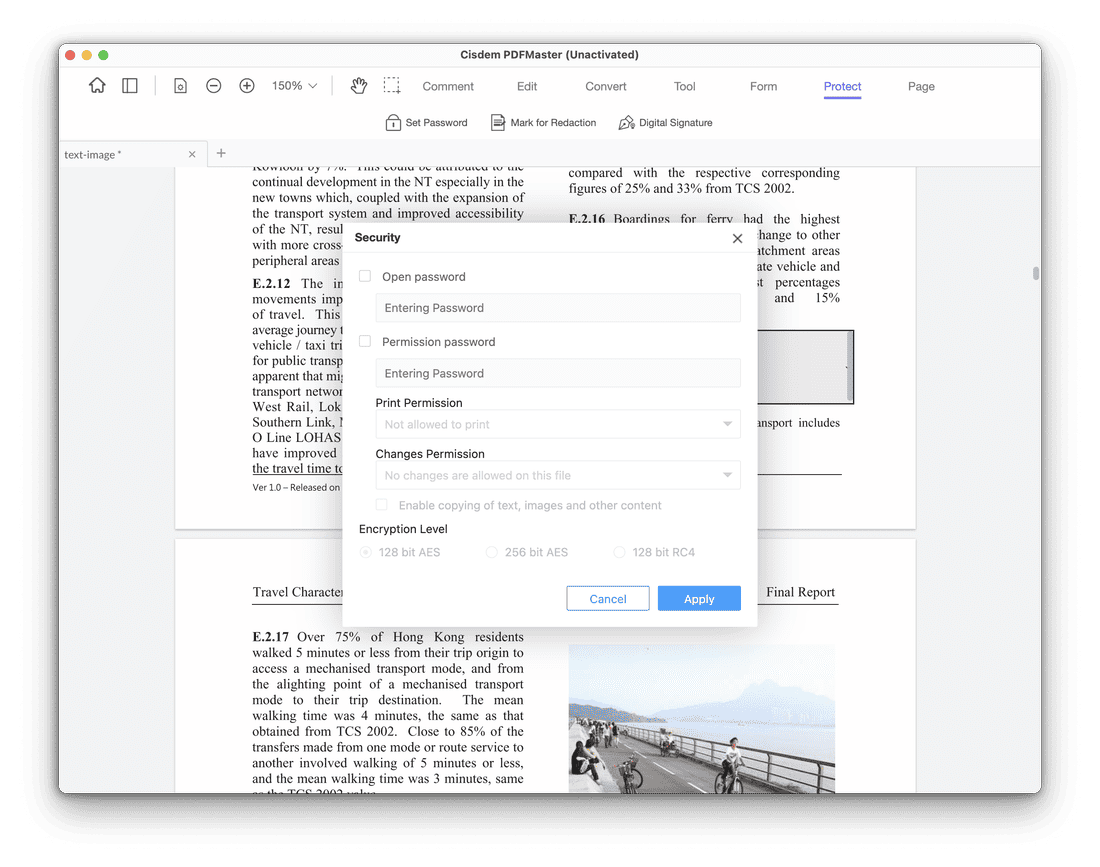Click the Permission password entry field

[558, 373]
